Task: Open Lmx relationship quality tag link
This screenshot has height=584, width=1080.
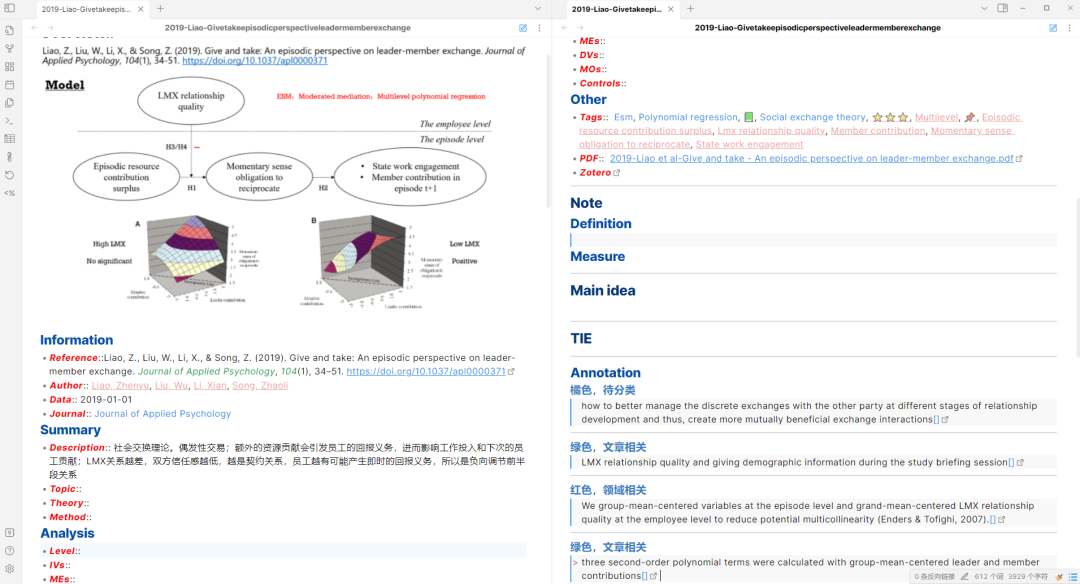Action: tap(771, 131)
